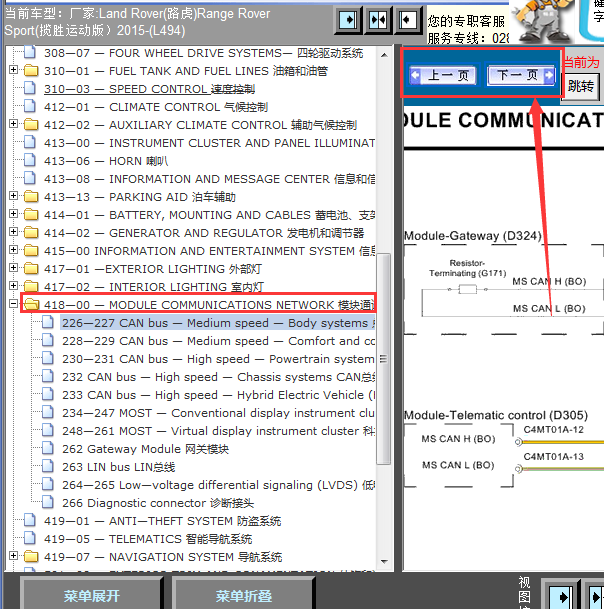Viewport: 604px width, 609px height.
Task: Click folder icon of 414-02 Generator and Regulator
Action: [31, 233]
